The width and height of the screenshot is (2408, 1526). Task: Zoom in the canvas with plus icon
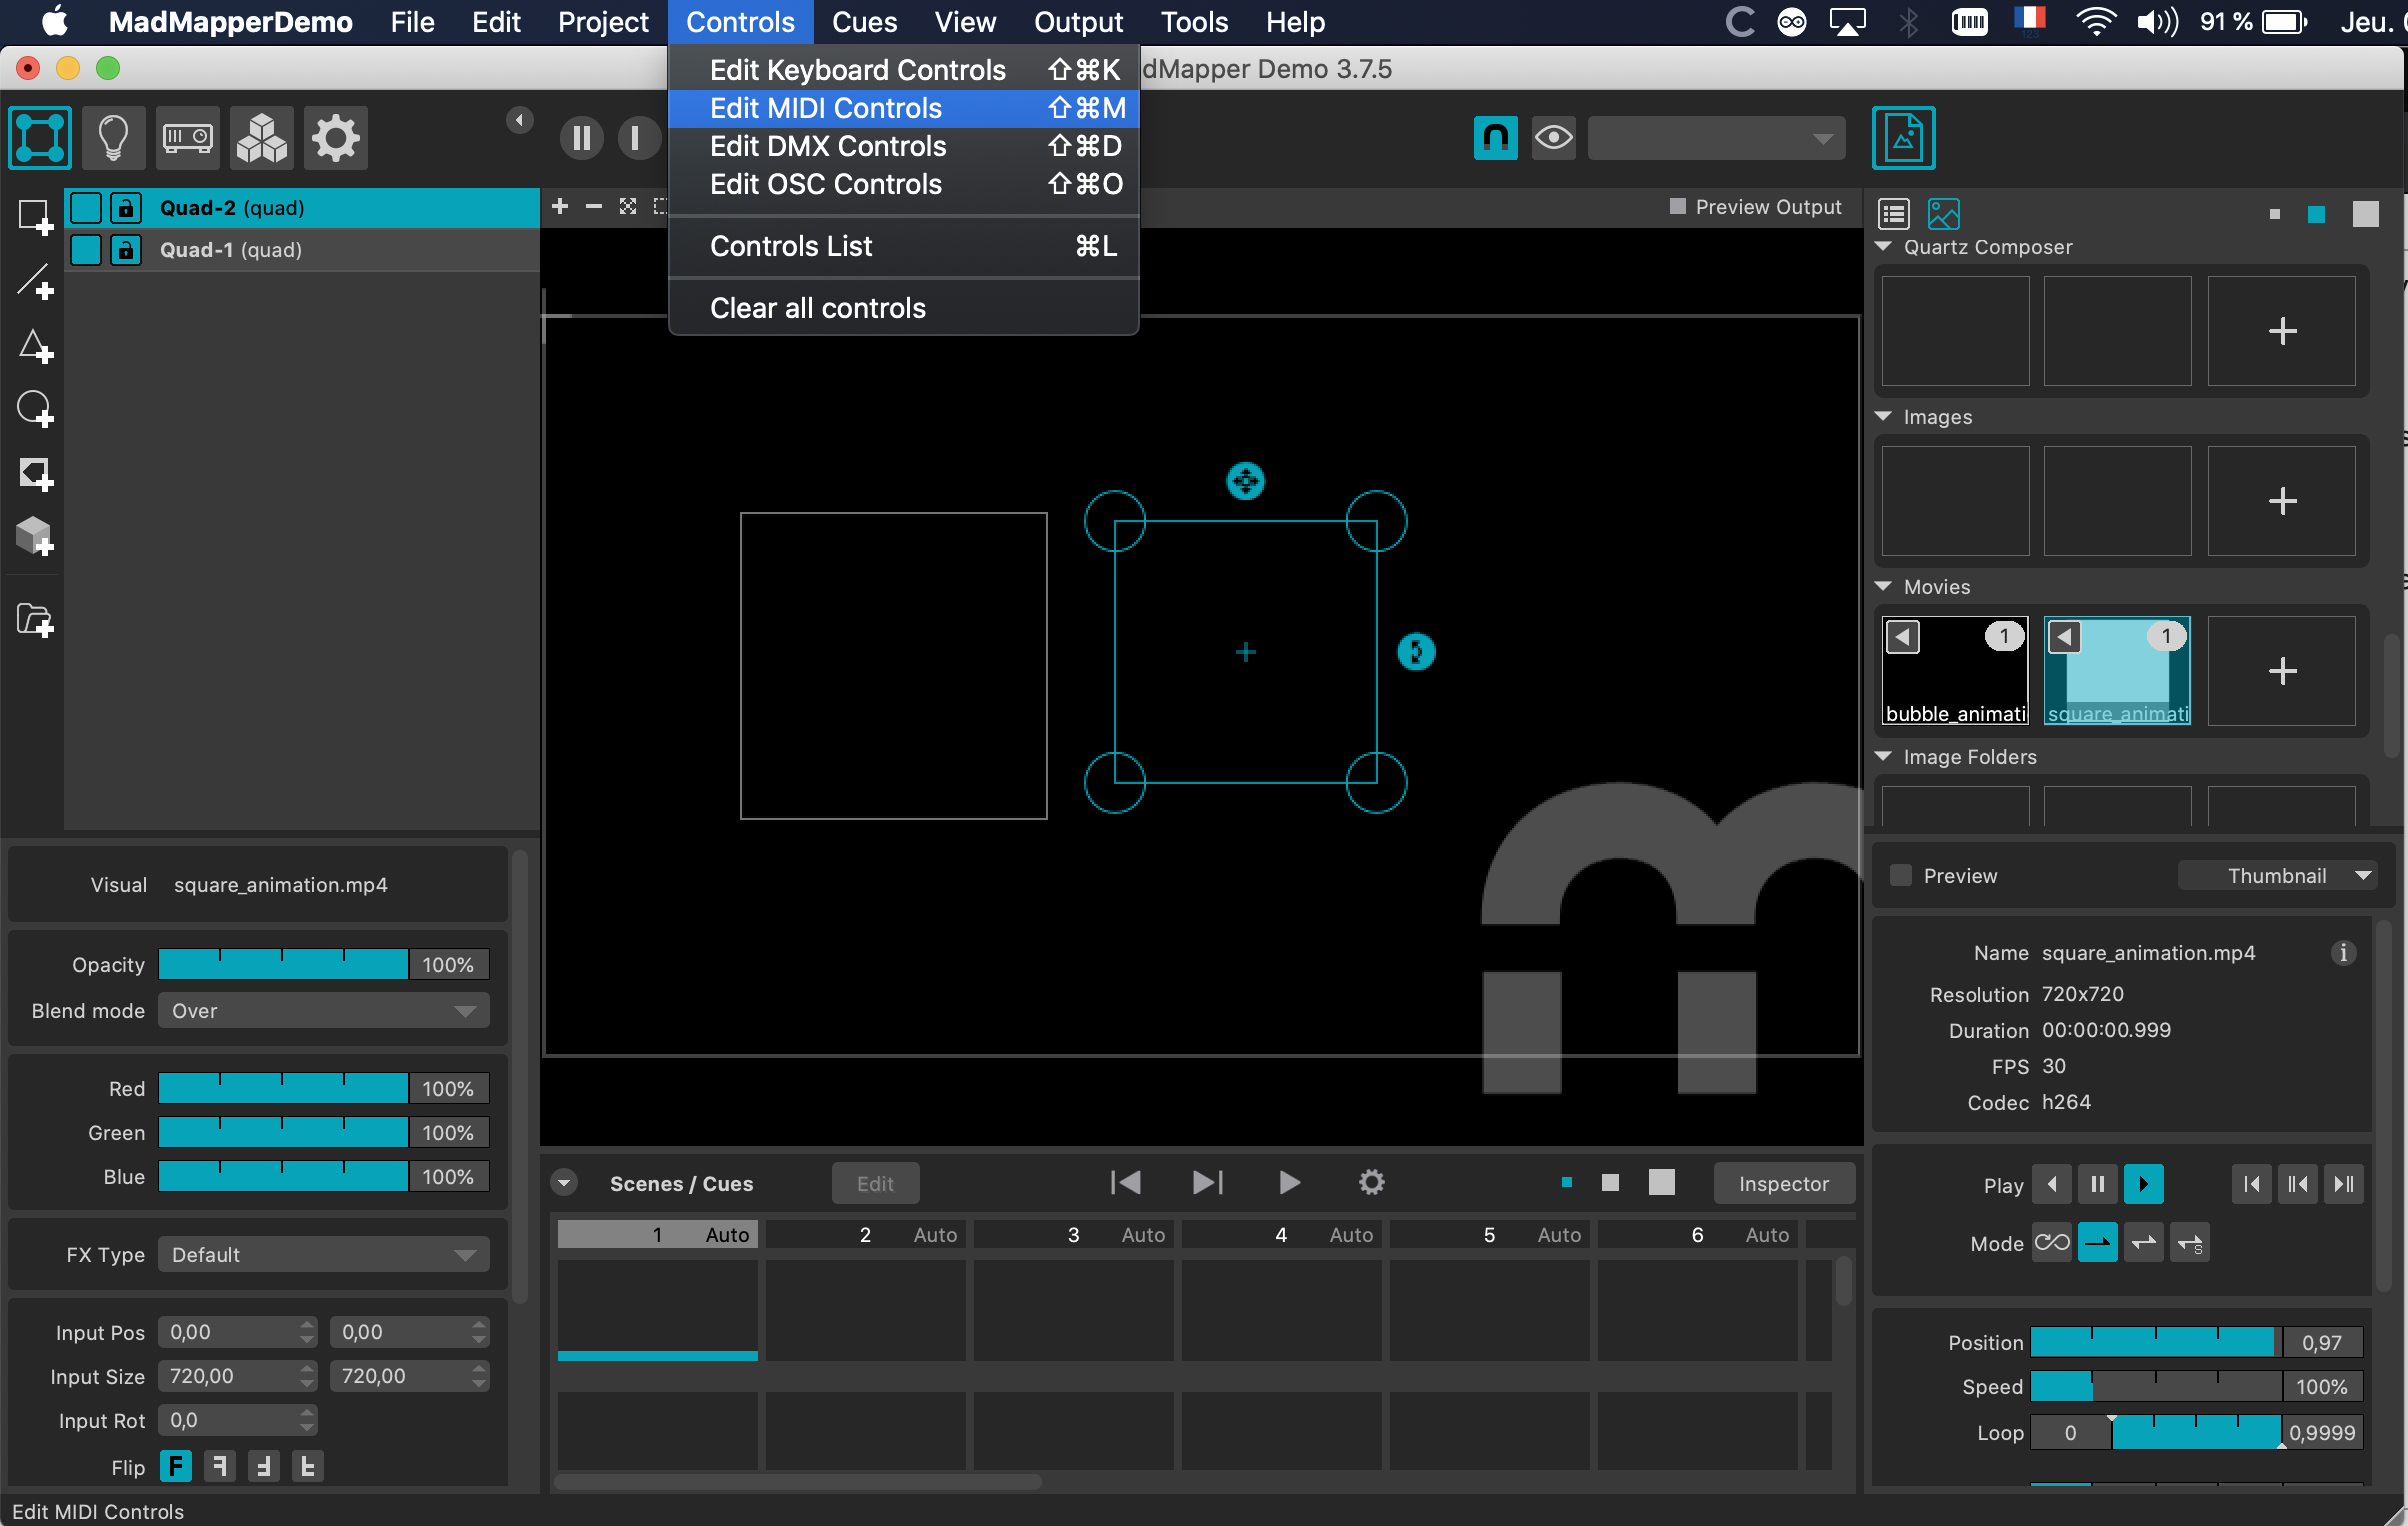[560, 206]
